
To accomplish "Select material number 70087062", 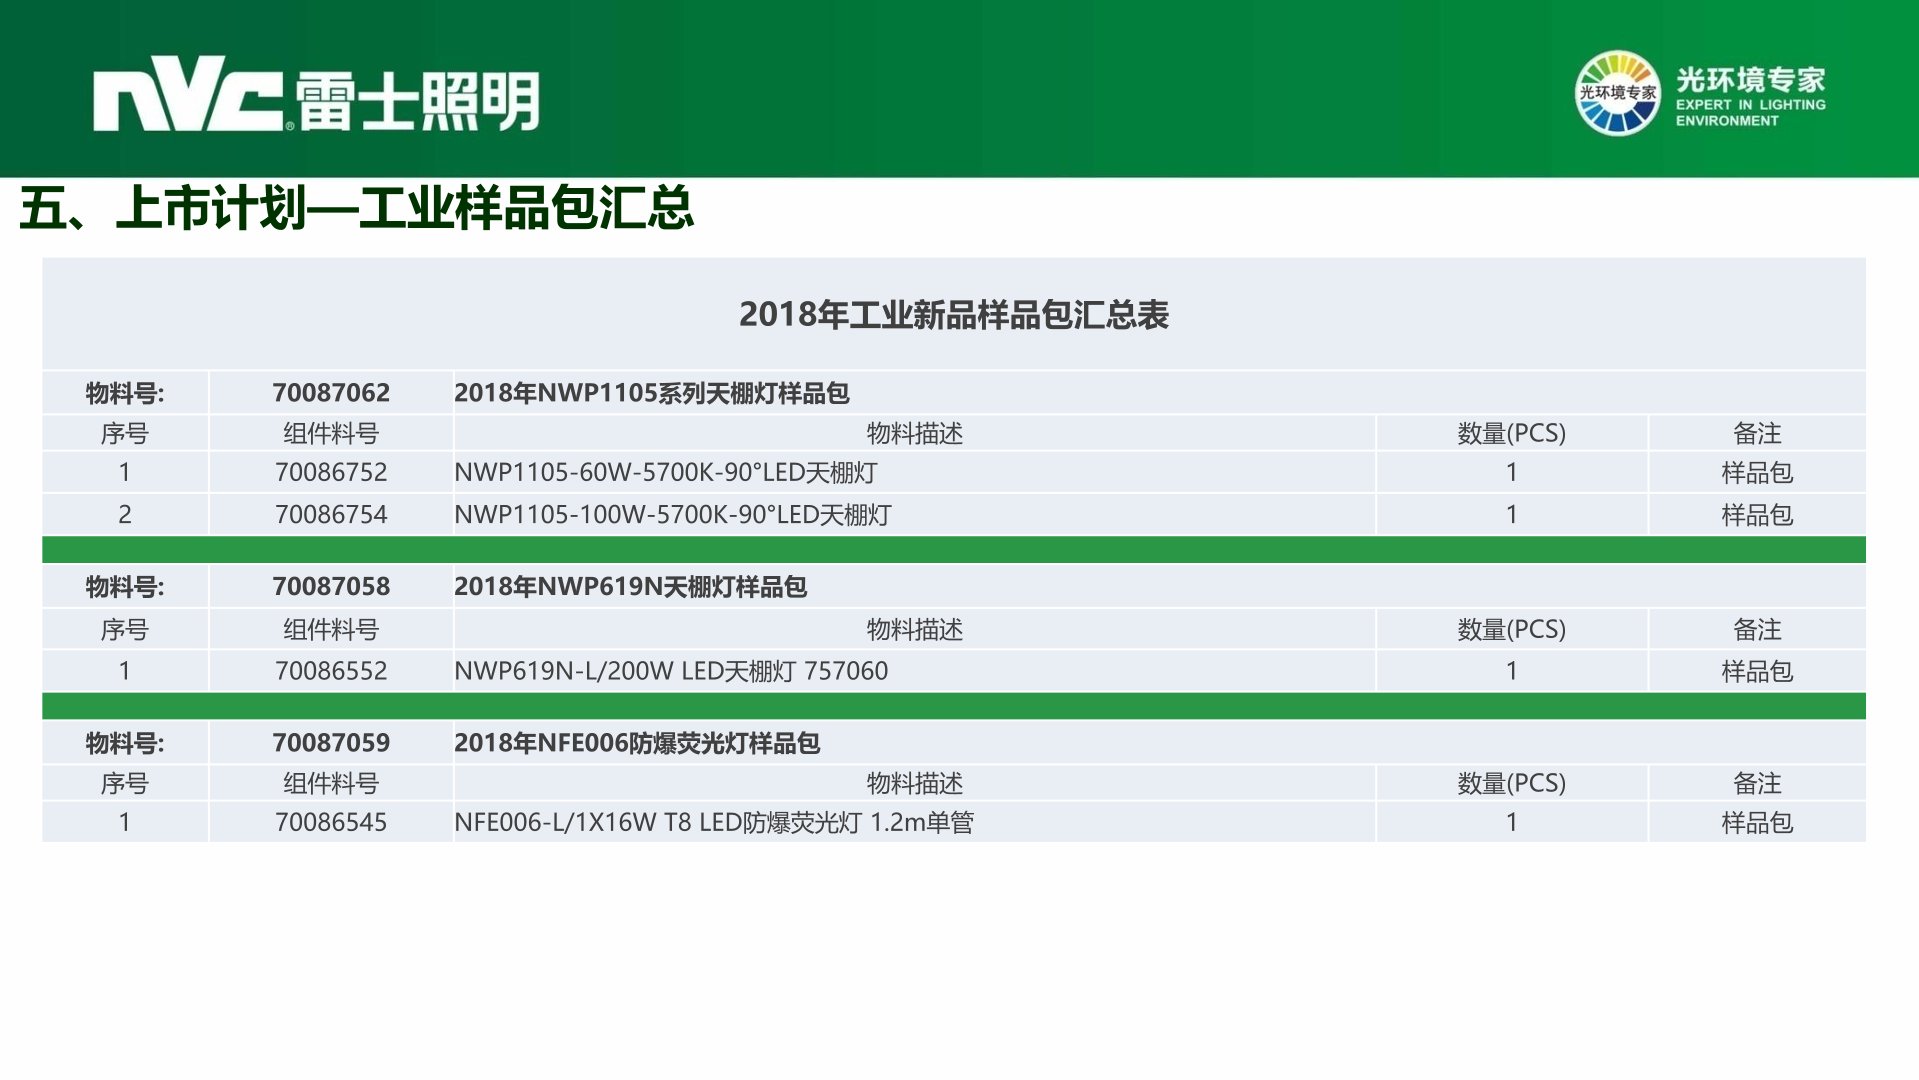I will 331,393.
